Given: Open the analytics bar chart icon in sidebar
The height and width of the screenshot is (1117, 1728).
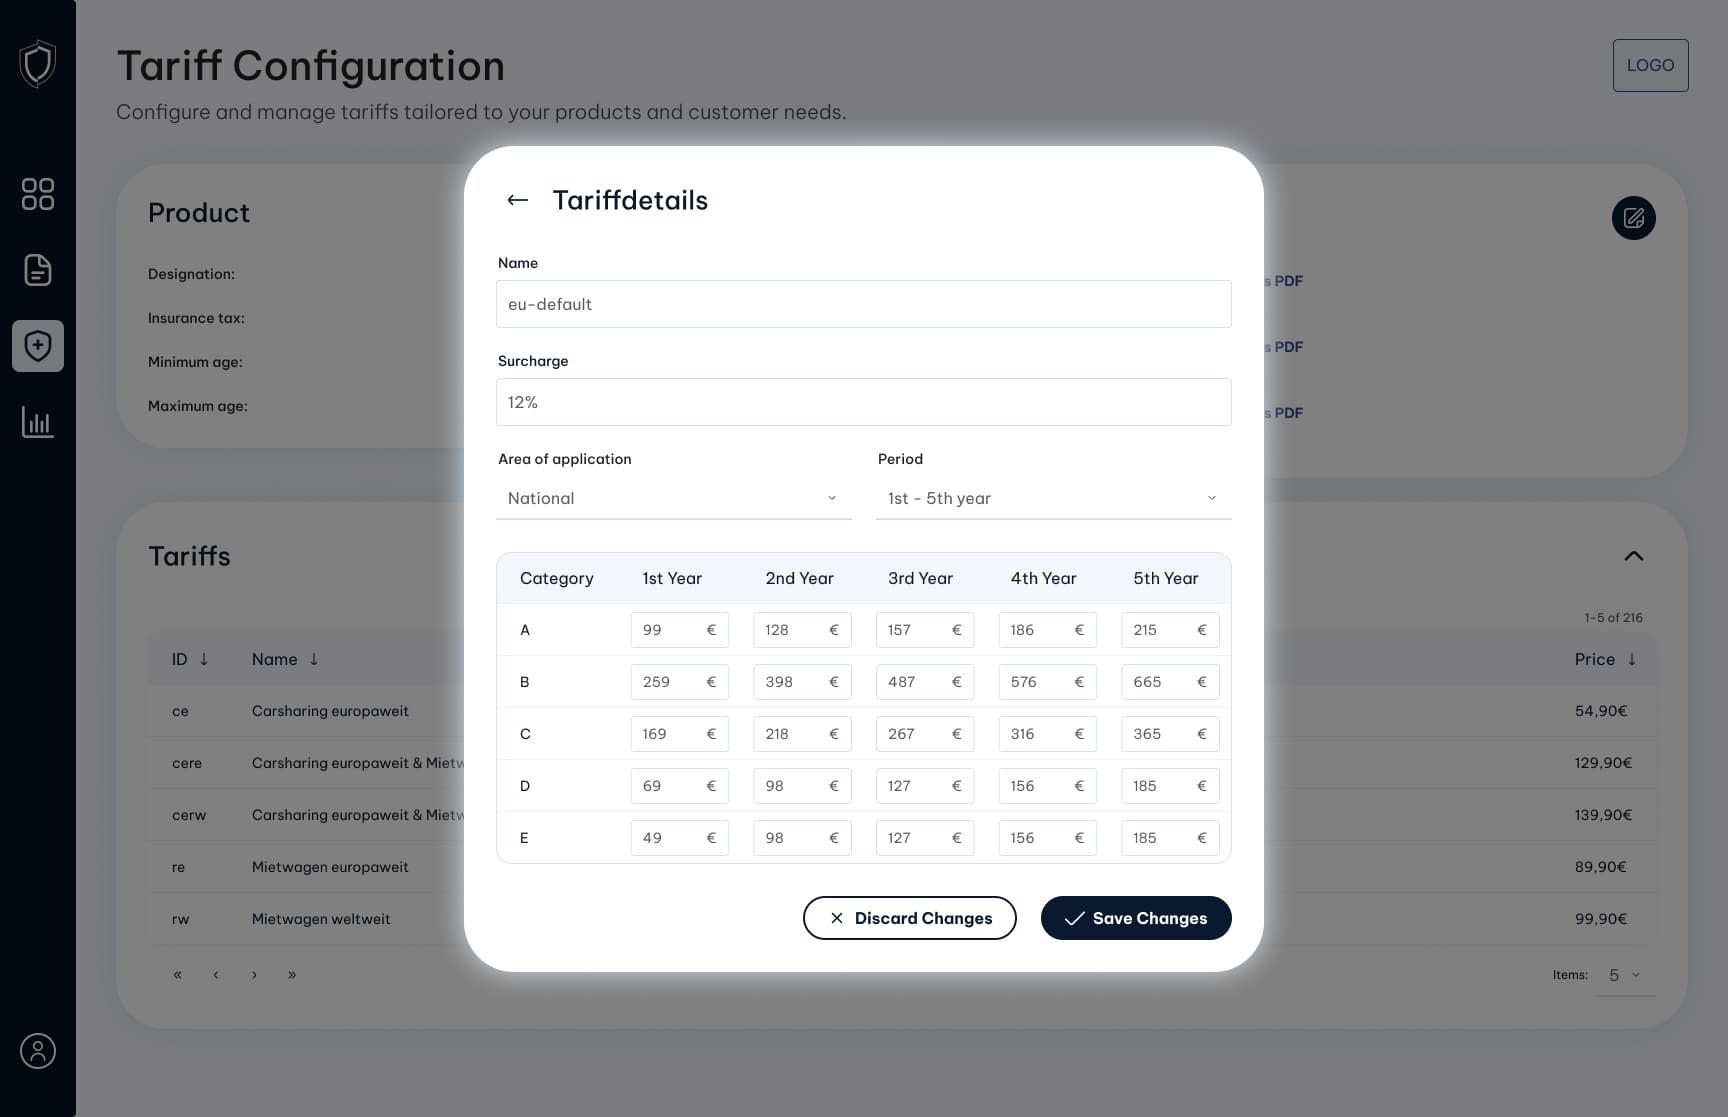Looking at the screenshot, I should point(38,422).
